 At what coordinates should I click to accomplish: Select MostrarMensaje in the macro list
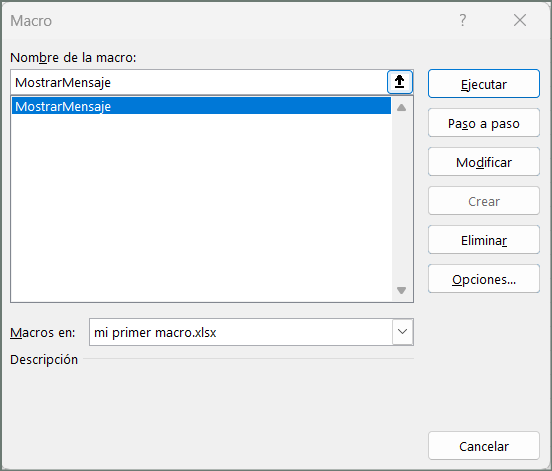(201, 106)
